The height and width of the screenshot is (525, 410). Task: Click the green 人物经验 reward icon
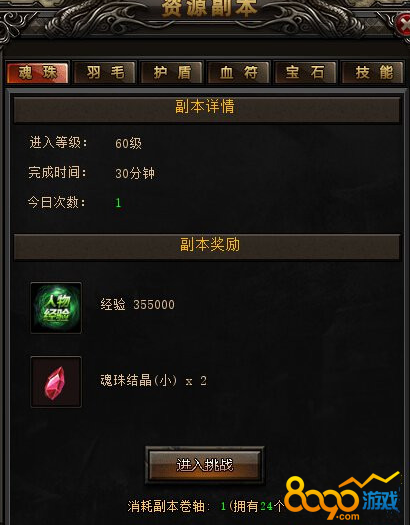tap(56, 308)
